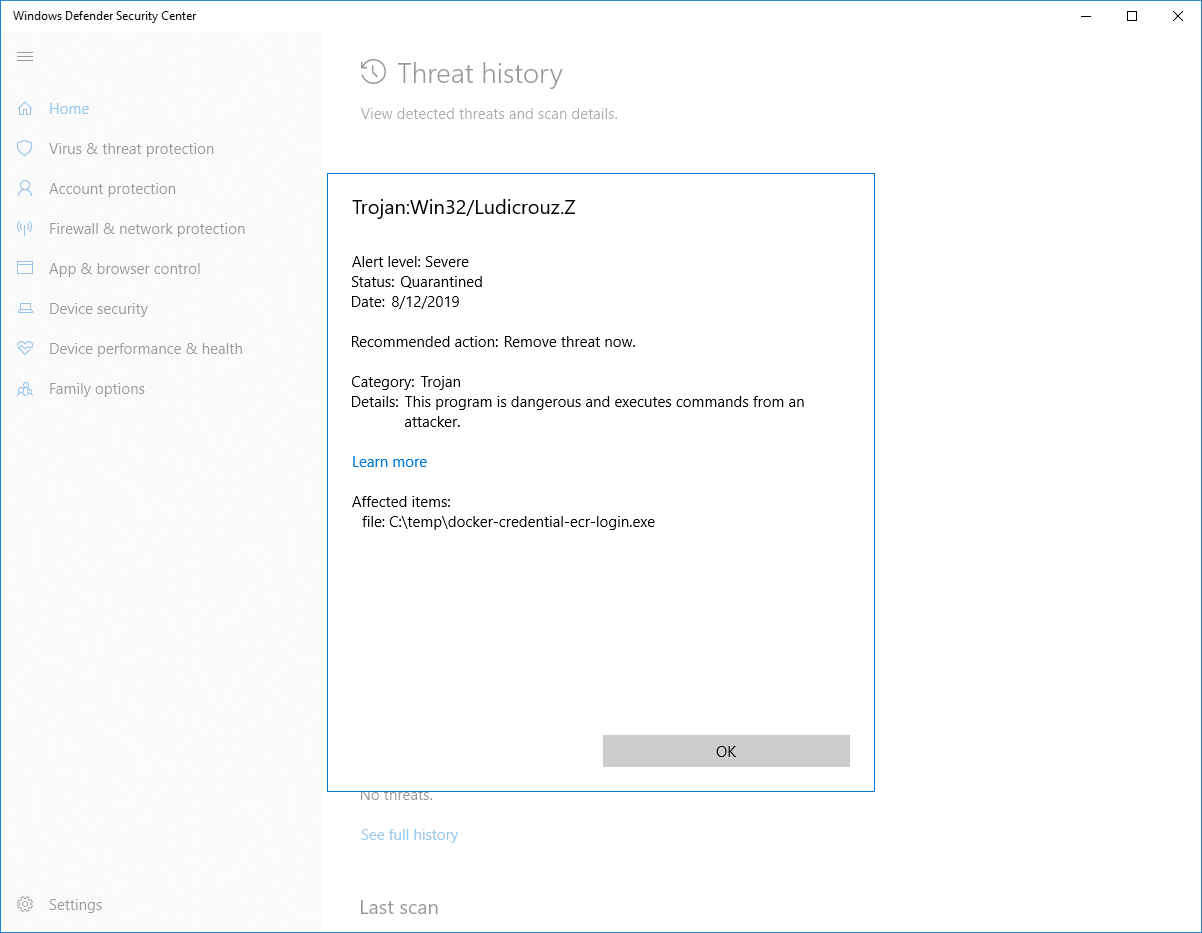
Task: Select the Home icon in the sidebar
Action: 24,108
